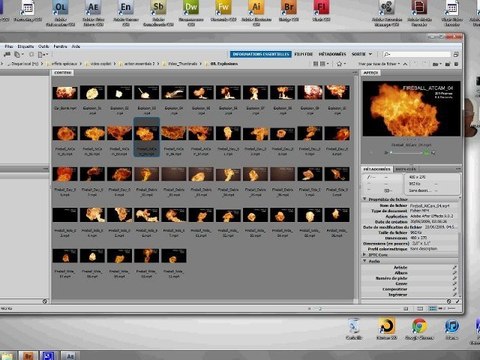480x360 pixels.
Task: Switch to the SORTIE workspace
Action: pos(359,54)
